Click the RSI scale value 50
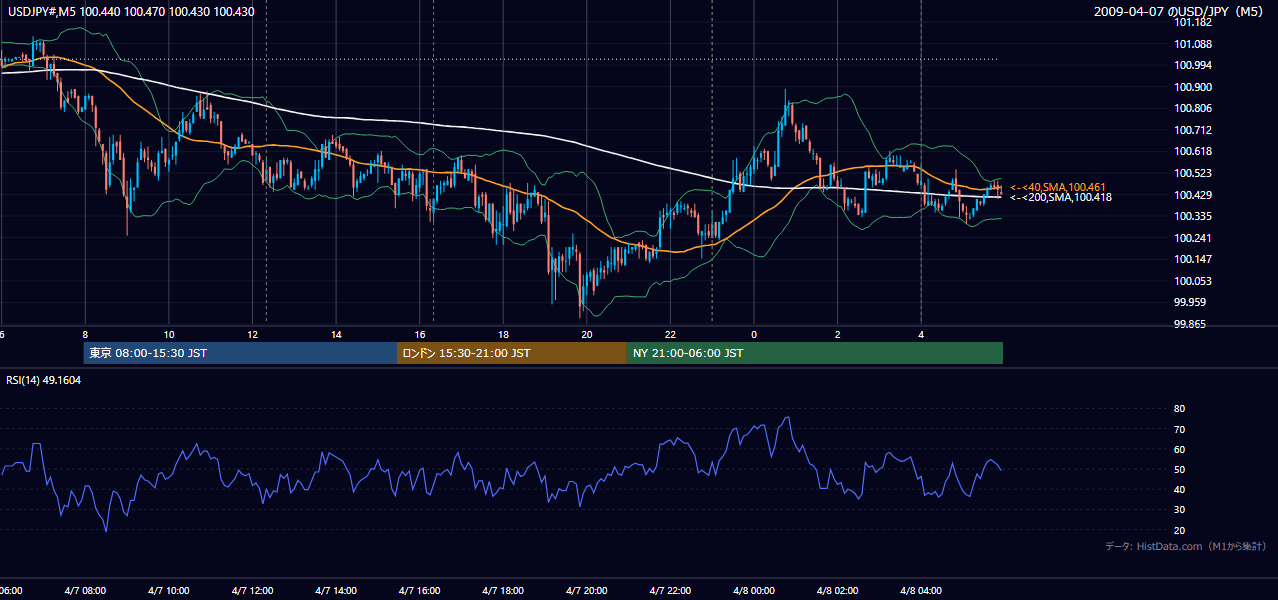 [x=1179, y=469]
